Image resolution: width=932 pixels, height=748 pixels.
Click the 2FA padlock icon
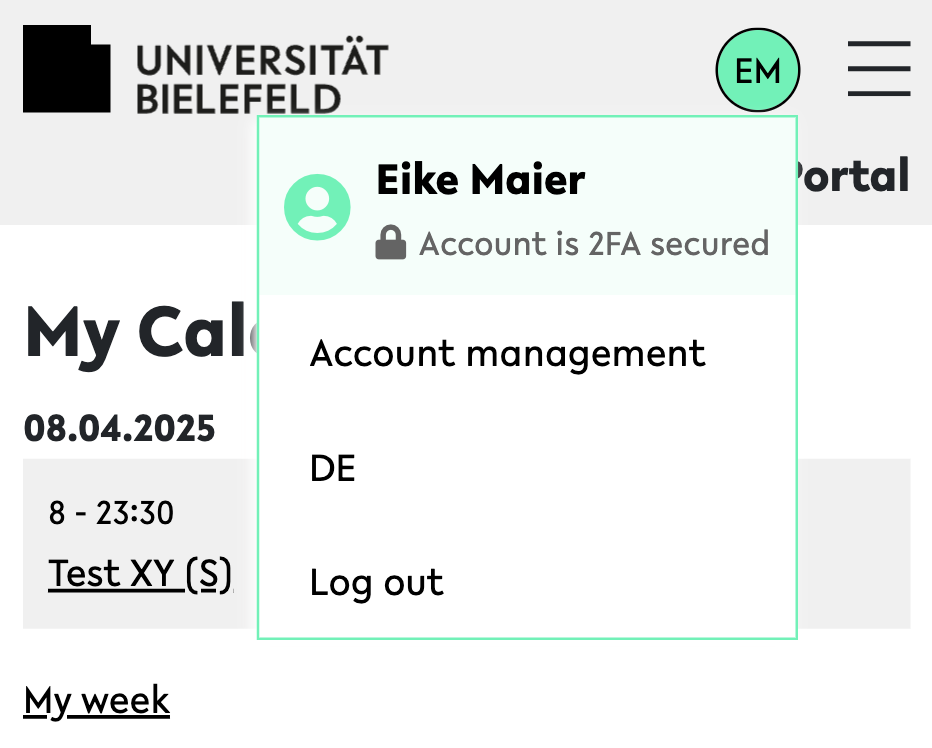pos(390,243)
